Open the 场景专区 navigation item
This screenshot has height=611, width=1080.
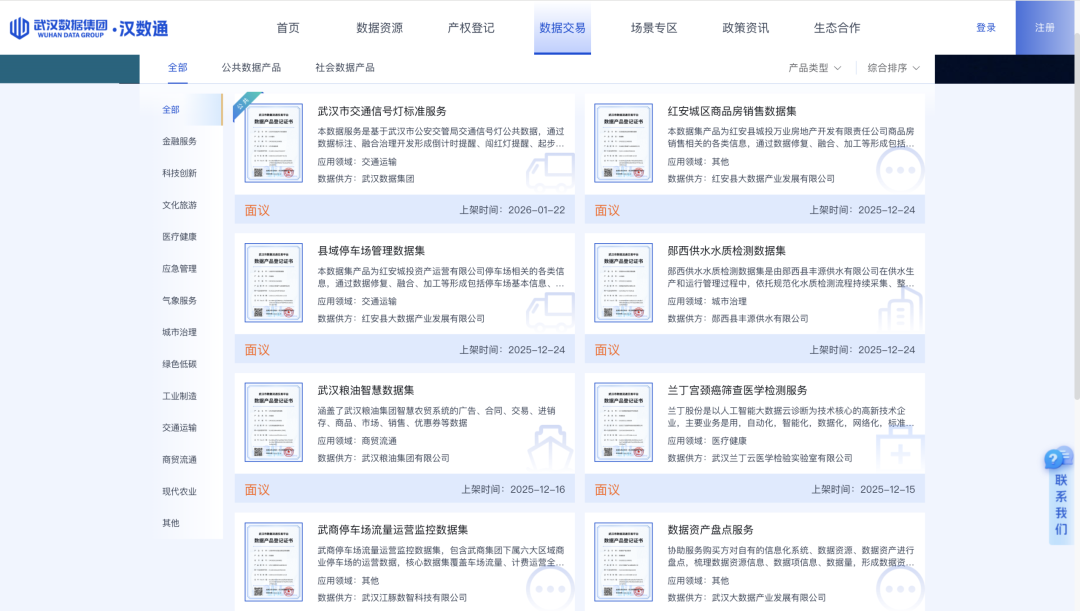coord(654,28)
